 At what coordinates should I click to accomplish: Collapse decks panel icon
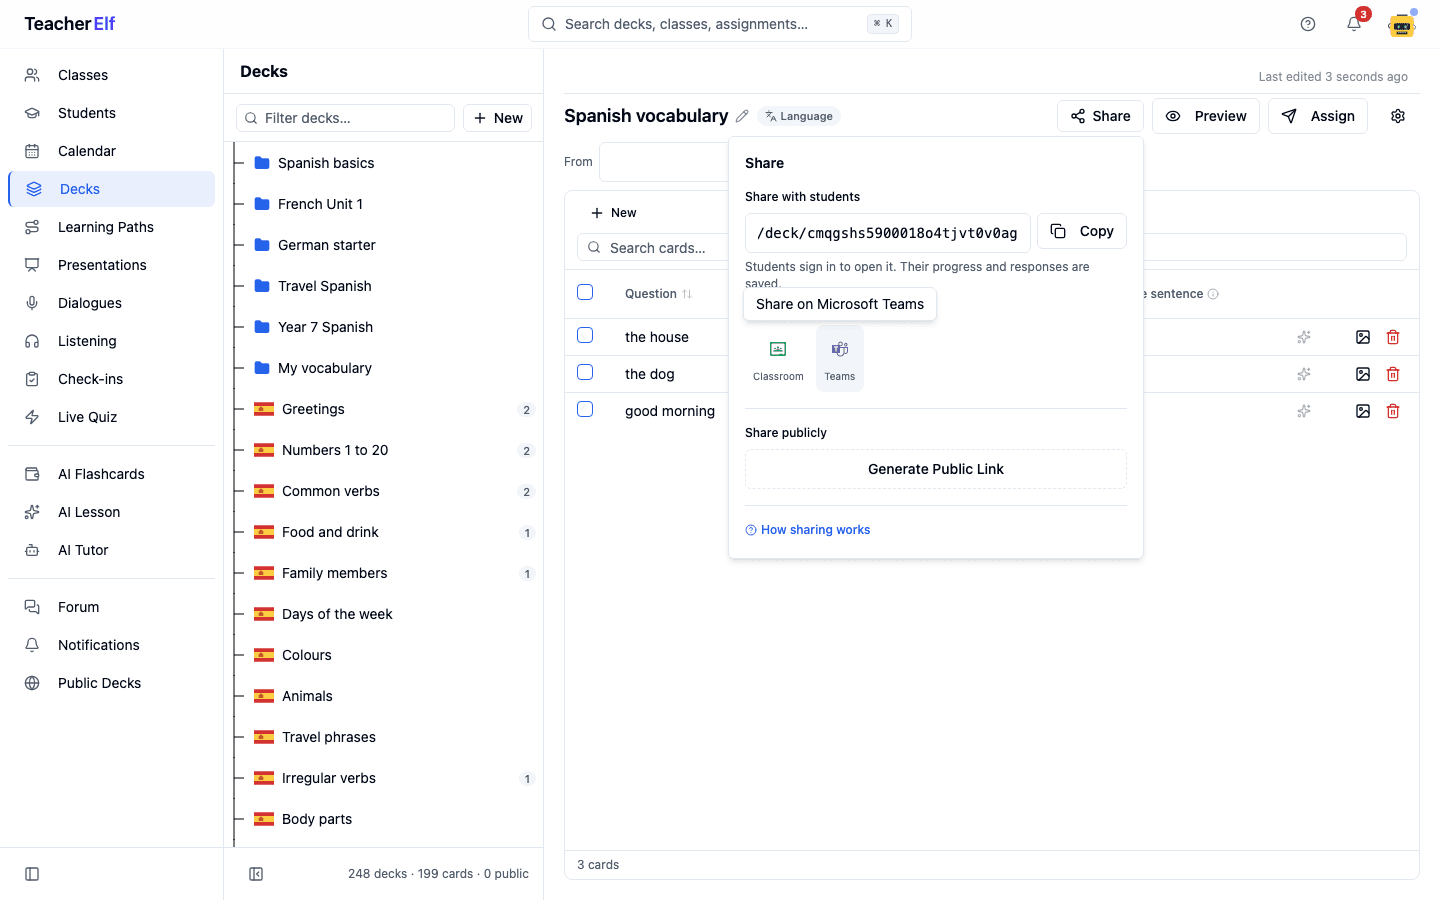tap(256, 874)
